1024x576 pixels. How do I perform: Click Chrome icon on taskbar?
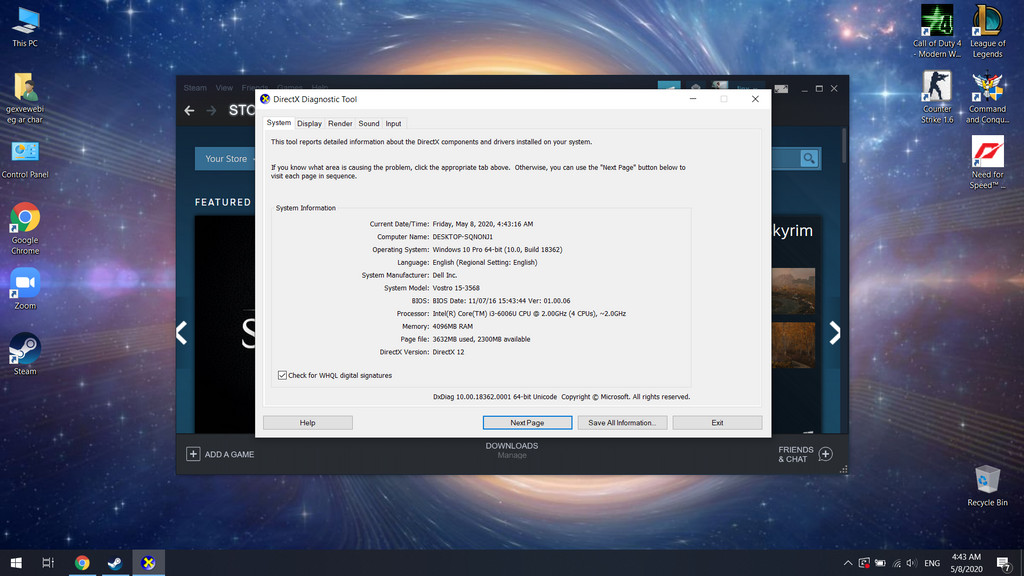[x=82, y=563]
